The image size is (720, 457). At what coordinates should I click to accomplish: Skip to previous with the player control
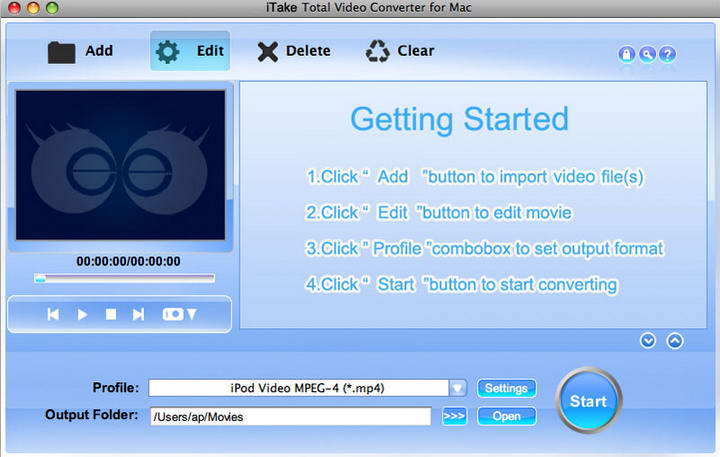[x=53, y=314]
